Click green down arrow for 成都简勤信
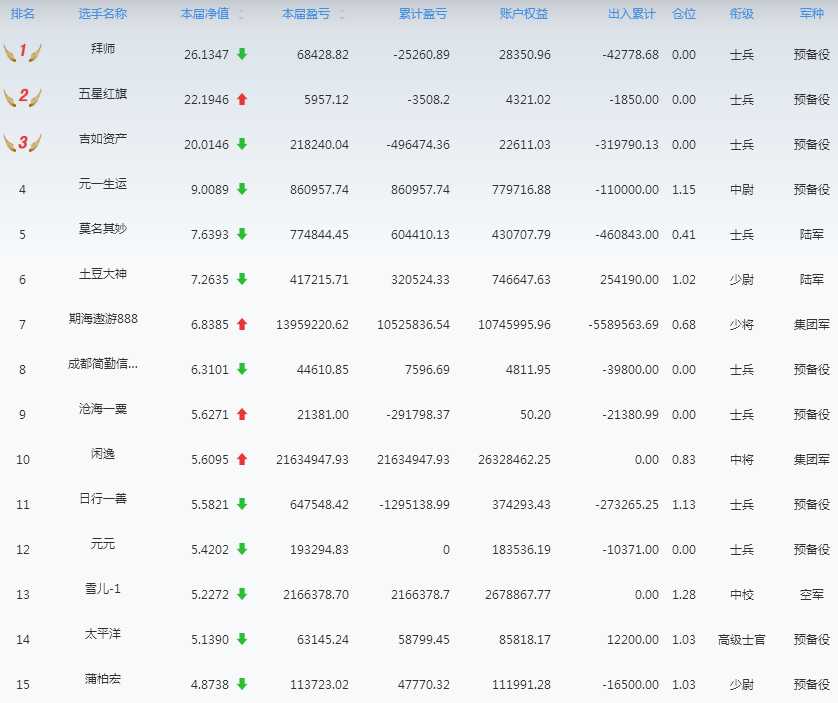Screen dimensions: 838x703 tap(242, 369)
